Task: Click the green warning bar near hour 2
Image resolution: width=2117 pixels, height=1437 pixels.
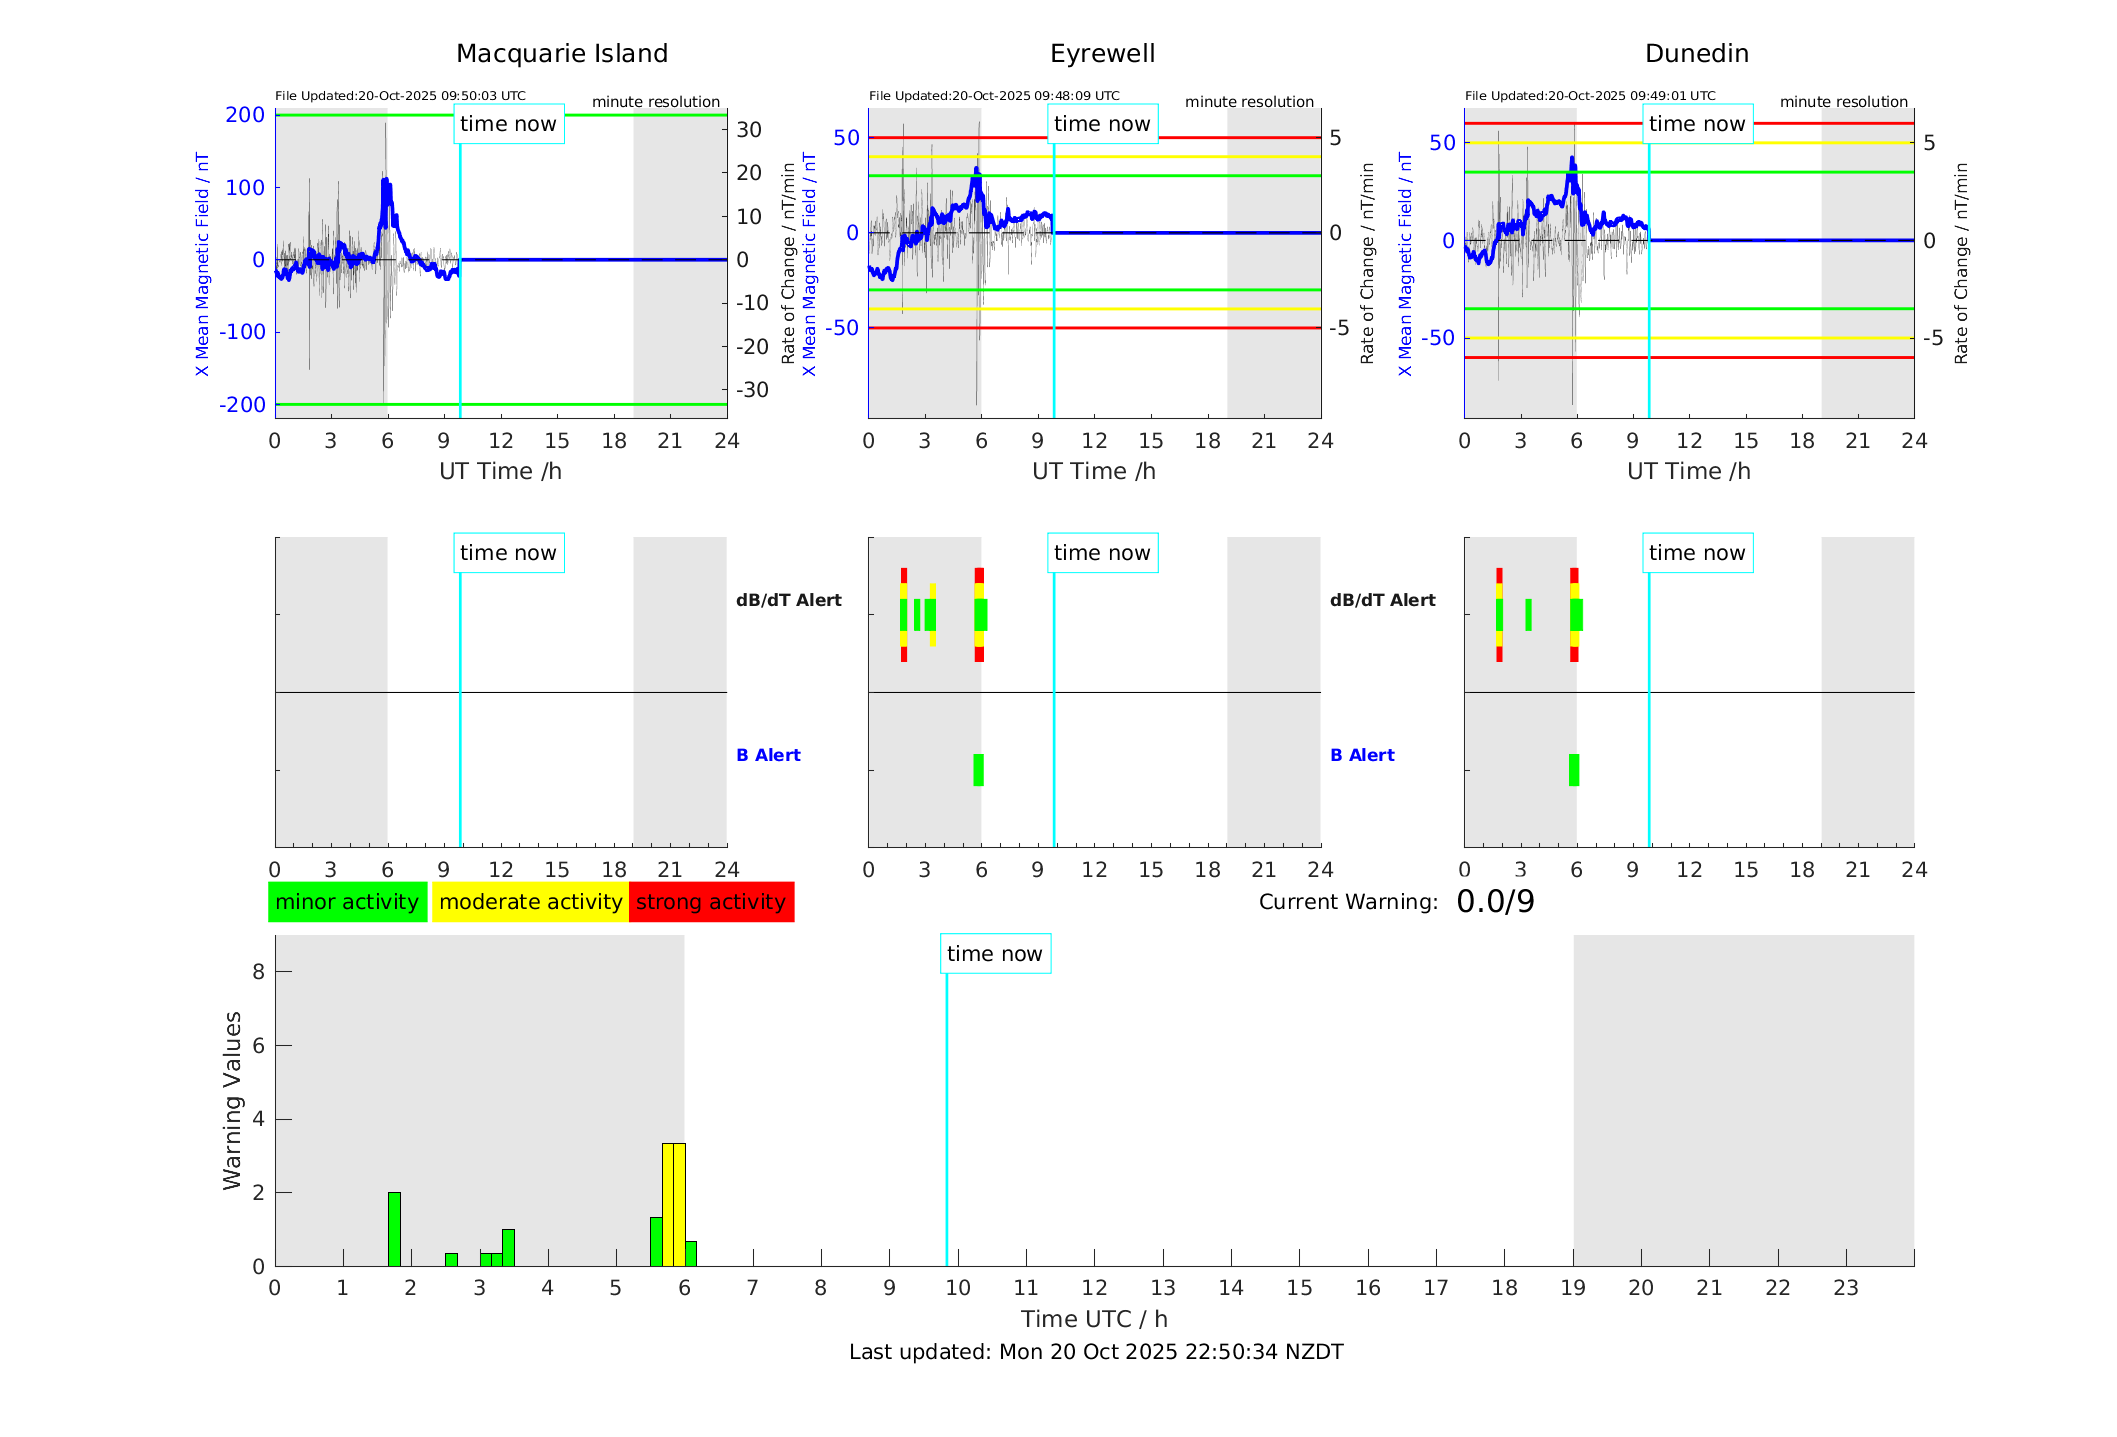Action: (x=394, y=1229)
